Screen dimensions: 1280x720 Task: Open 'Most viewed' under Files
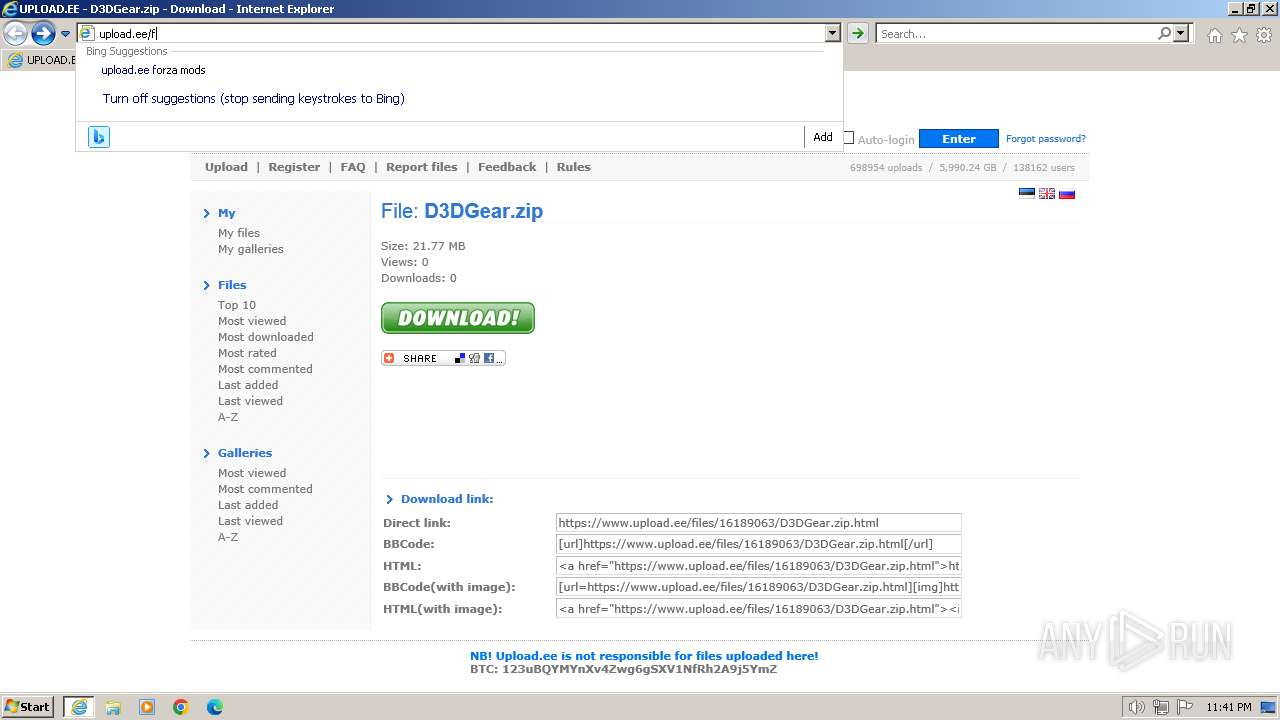click(252, 321)
